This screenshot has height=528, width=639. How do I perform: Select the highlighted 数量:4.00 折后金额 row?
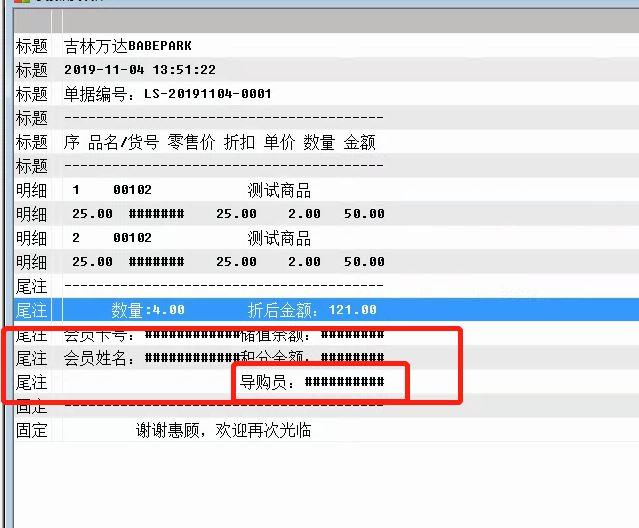[x=326, y=310]
